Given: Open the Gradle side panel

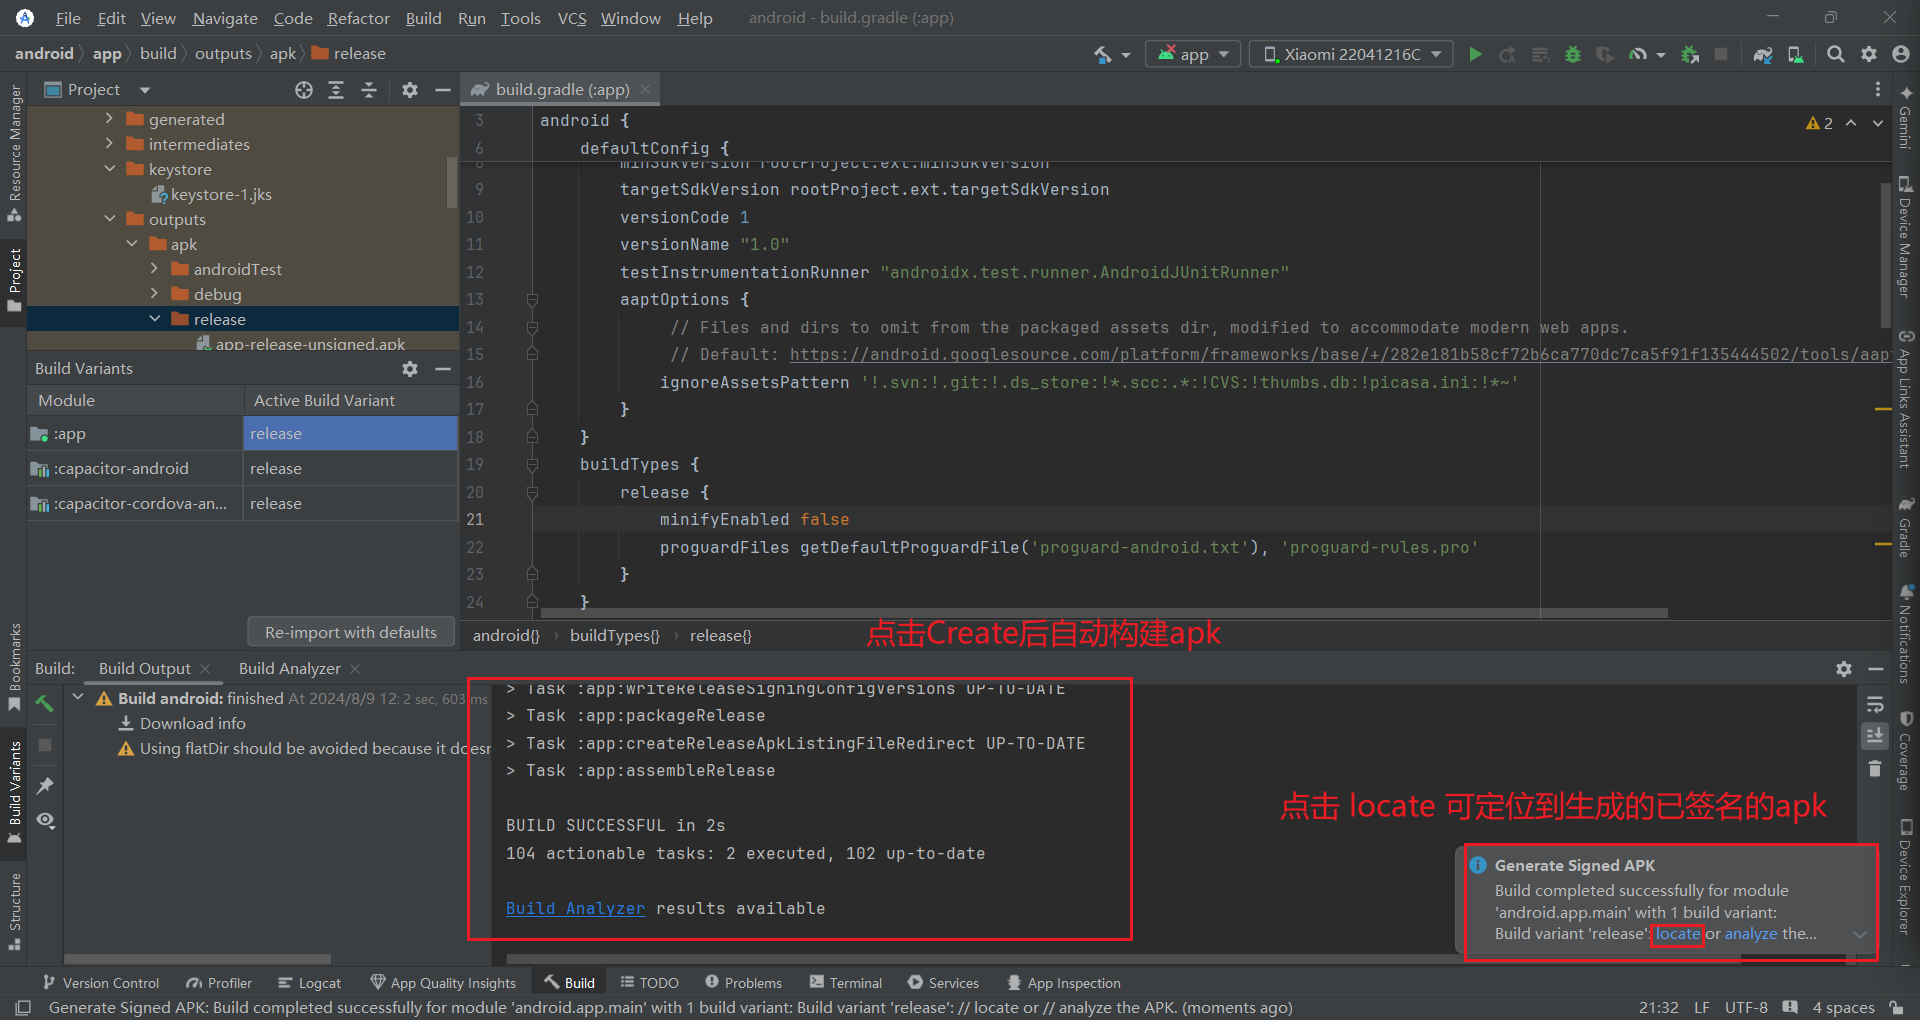Looking at the screenshot, I should click(x=1905, y=528).
